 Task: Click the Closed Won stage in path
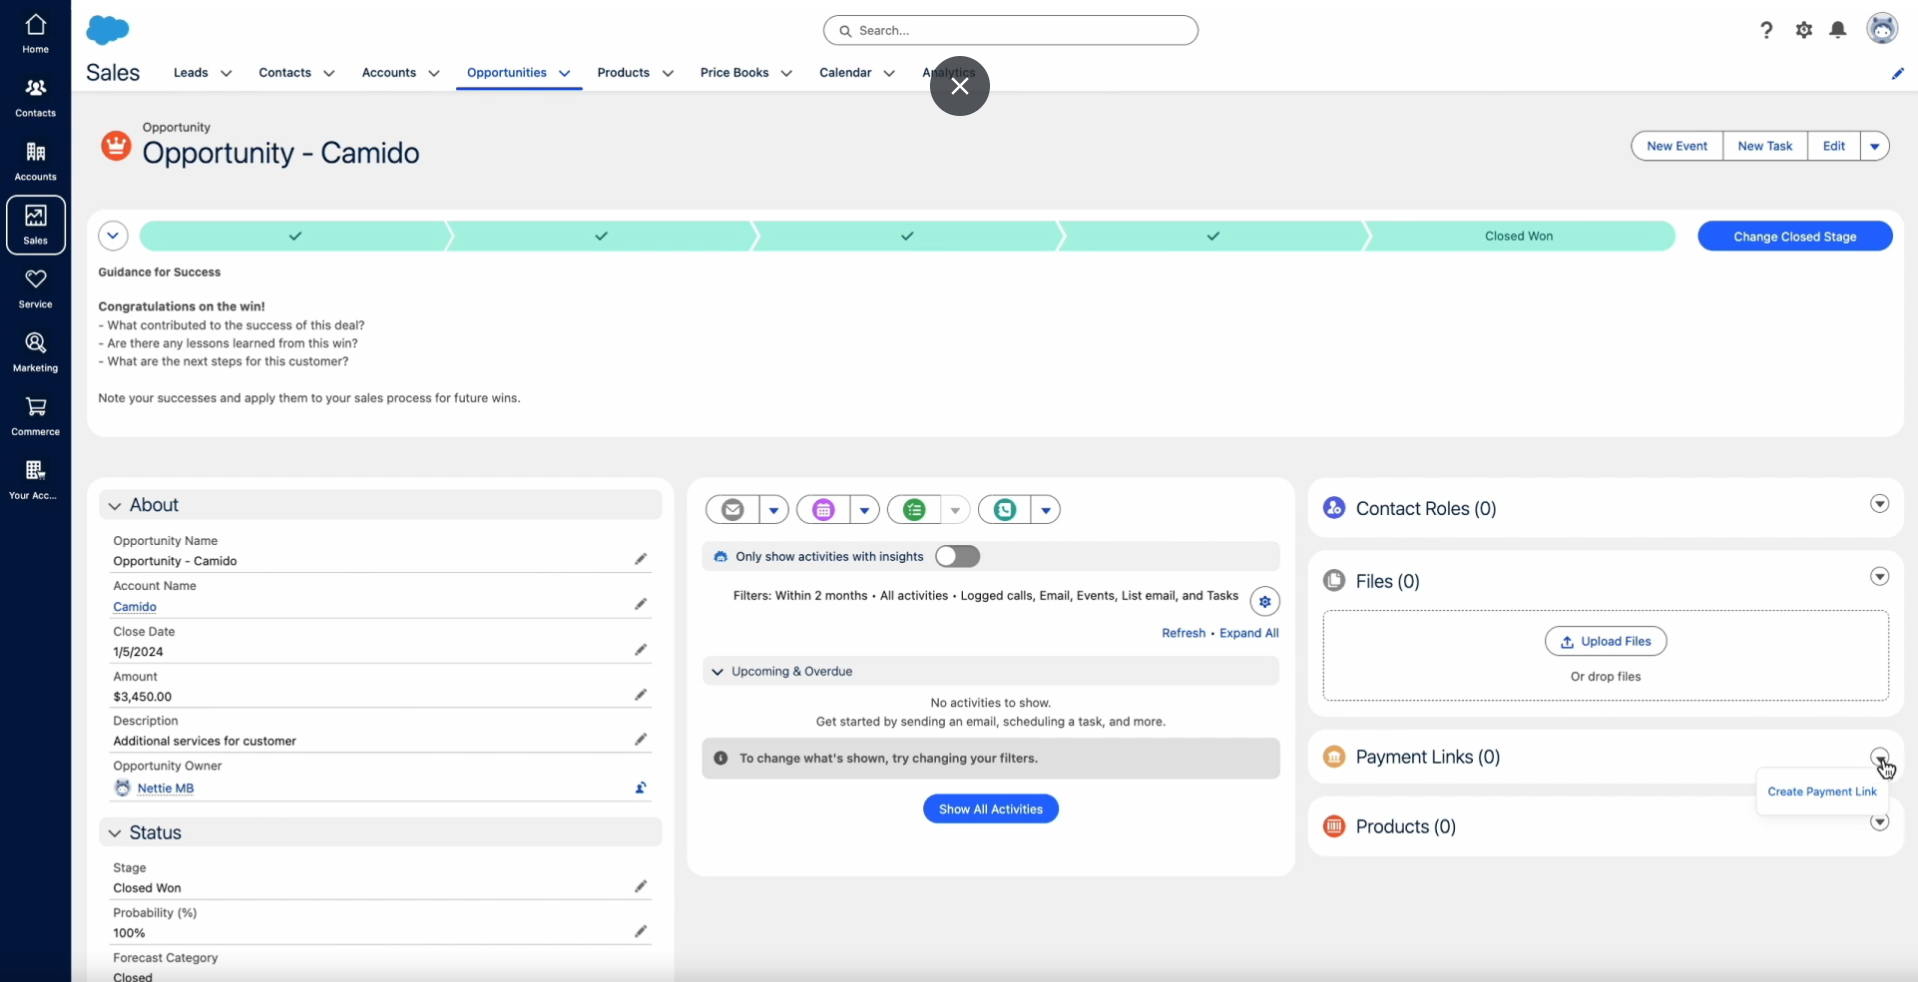click(x=1519, y=236)
